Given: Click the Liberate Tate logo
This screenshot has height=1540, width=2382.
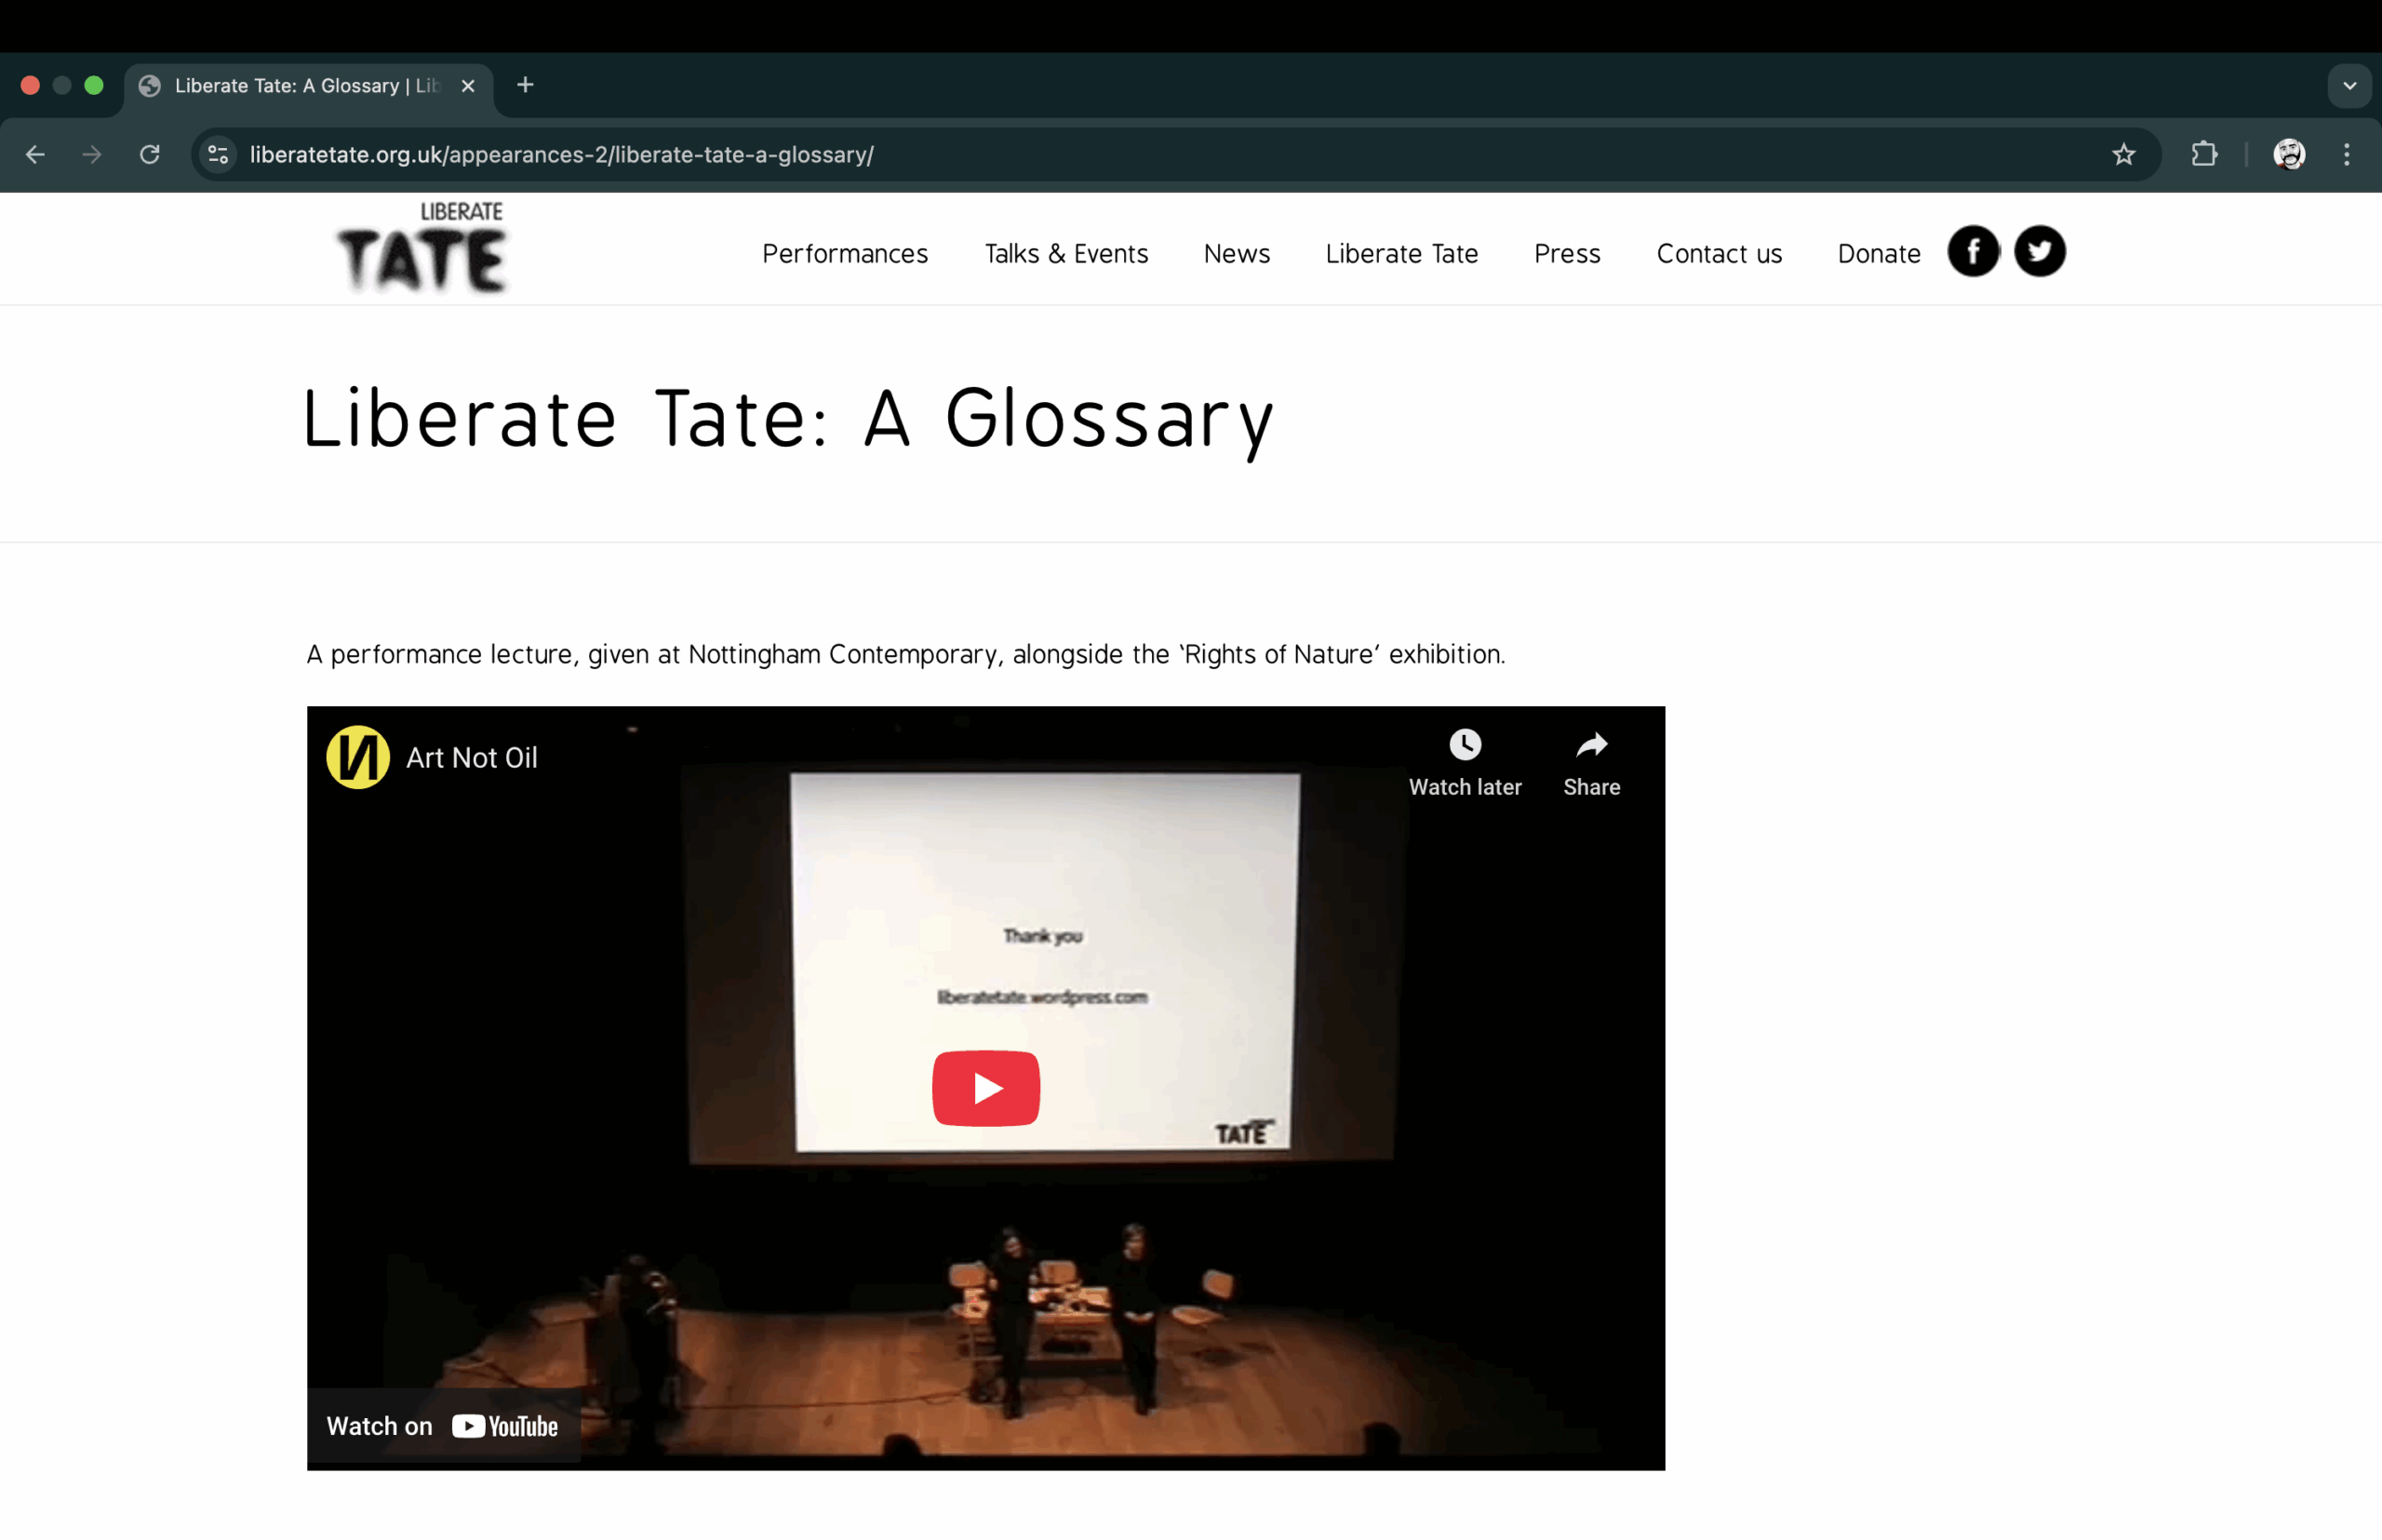Looking at the screenshot, I should point(422,249).
